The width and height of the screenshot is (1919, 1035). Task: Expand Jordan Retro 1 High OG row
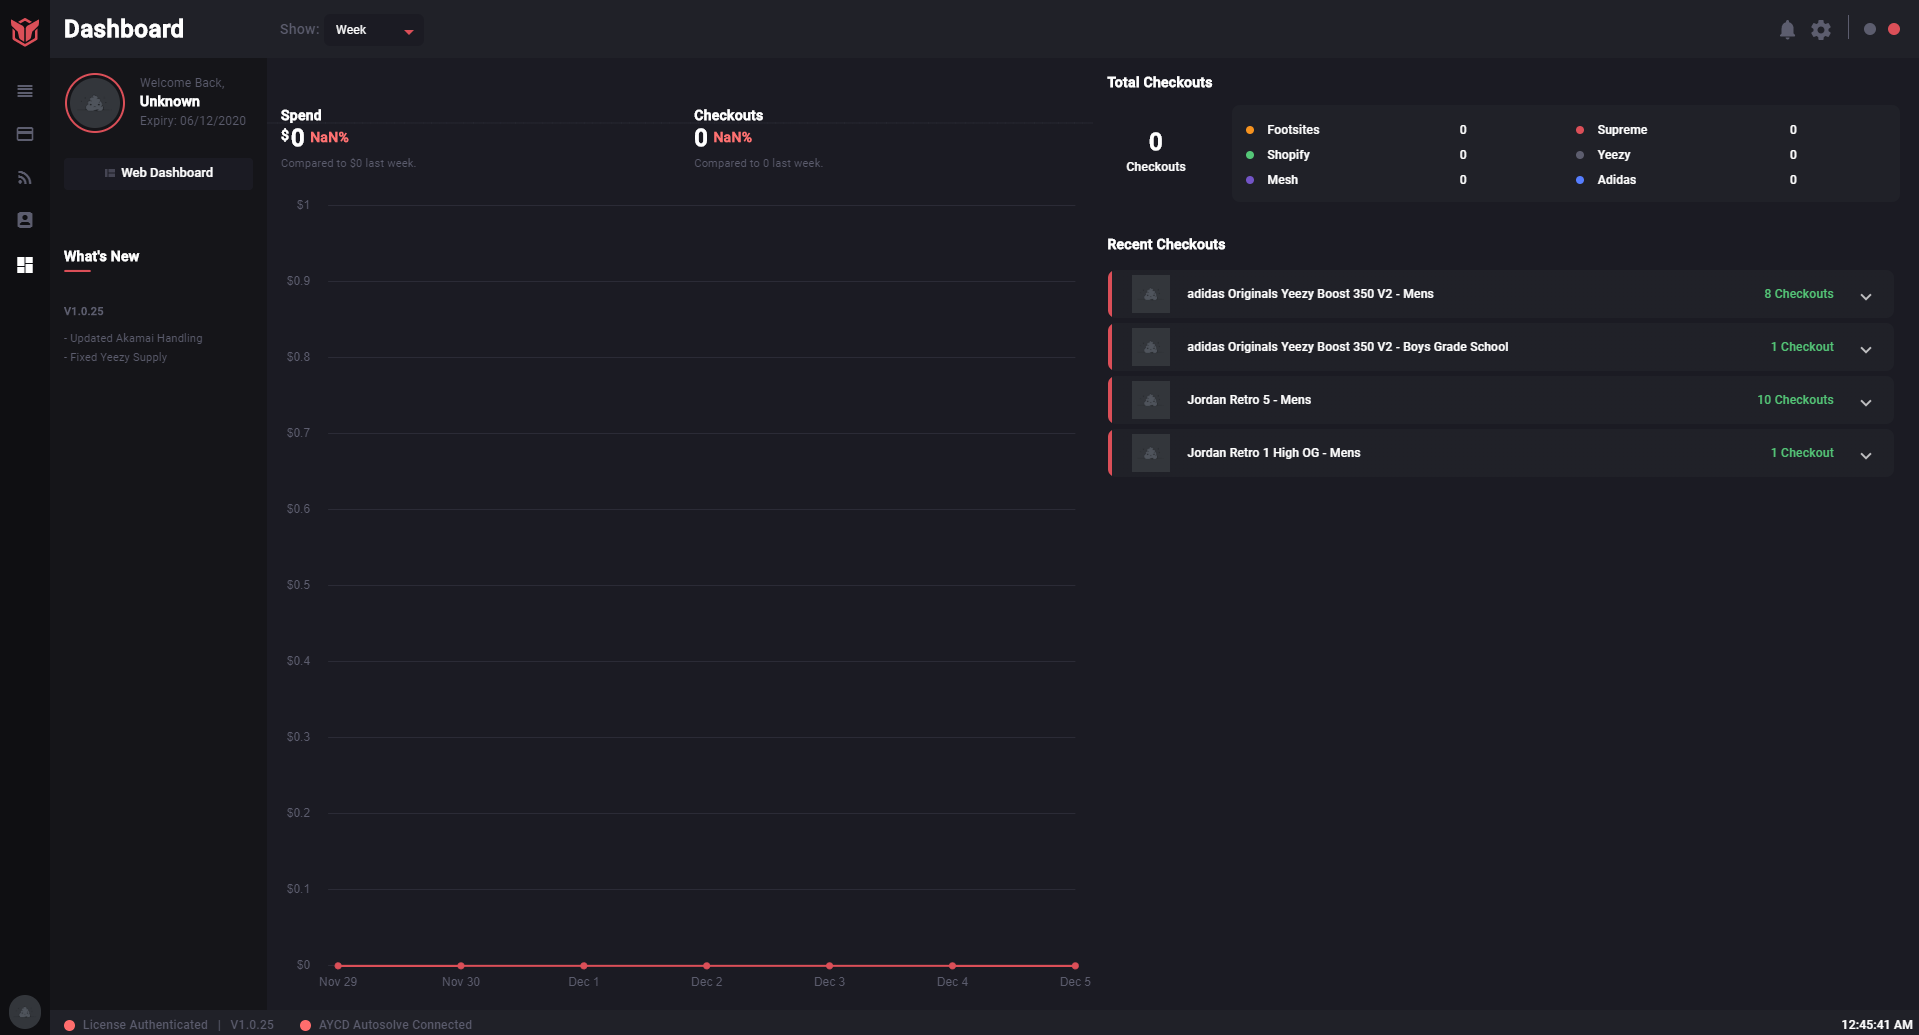point(1865,455)
